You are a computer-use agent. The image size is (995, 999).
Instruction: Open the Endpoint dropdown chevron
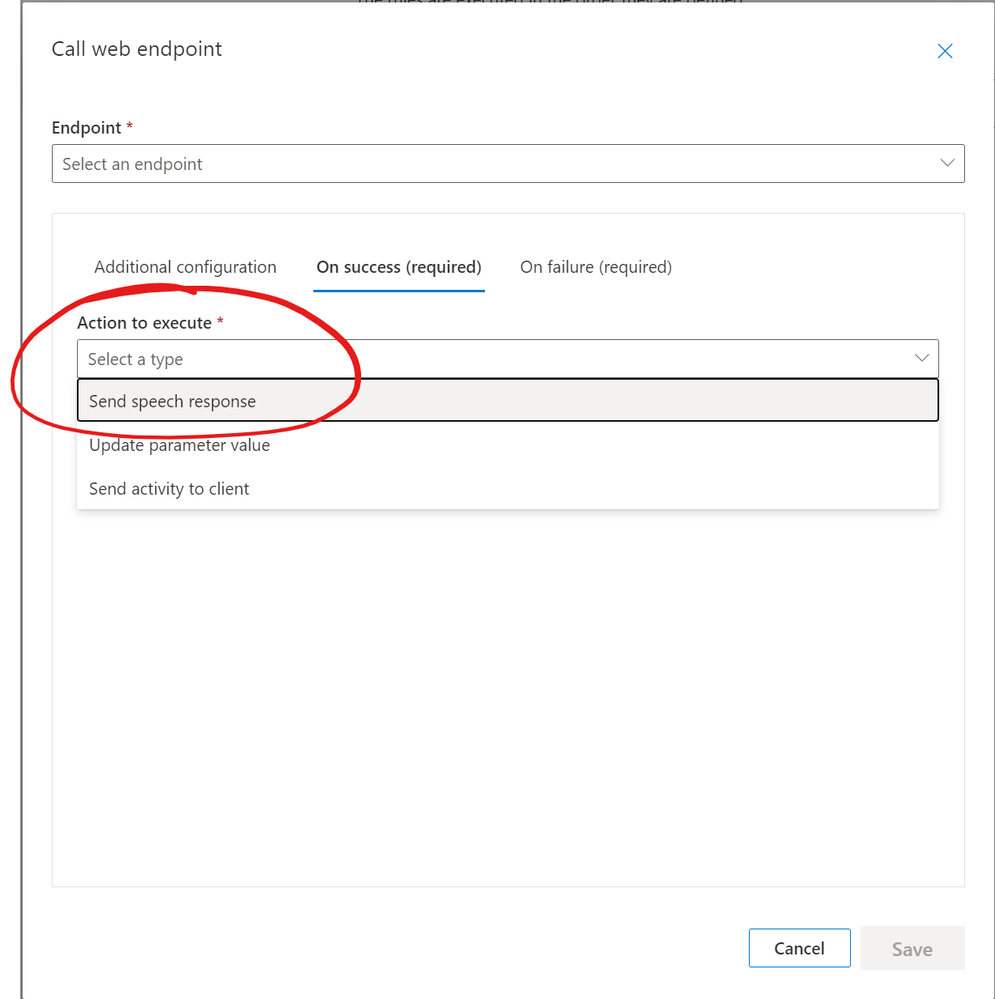click(947, 163)
